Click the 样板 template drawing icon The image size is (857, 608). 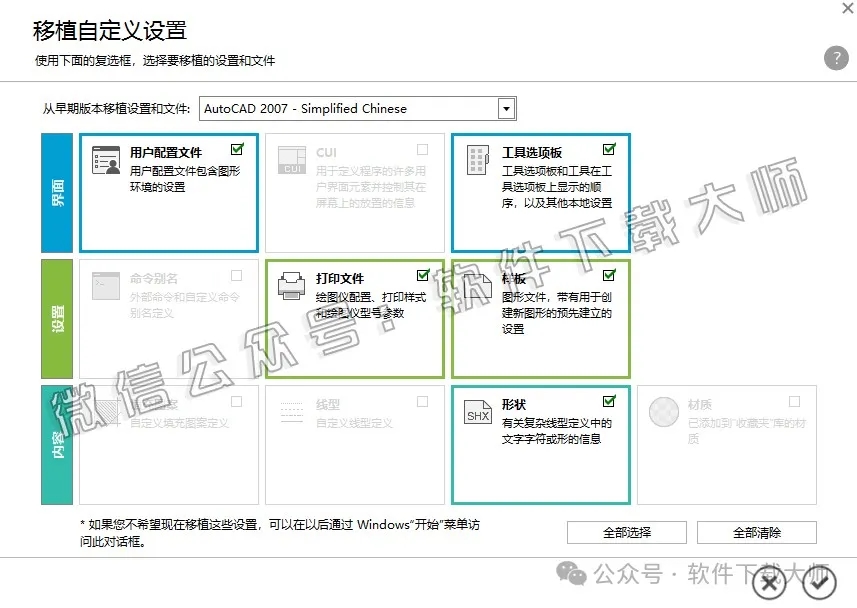477,285
